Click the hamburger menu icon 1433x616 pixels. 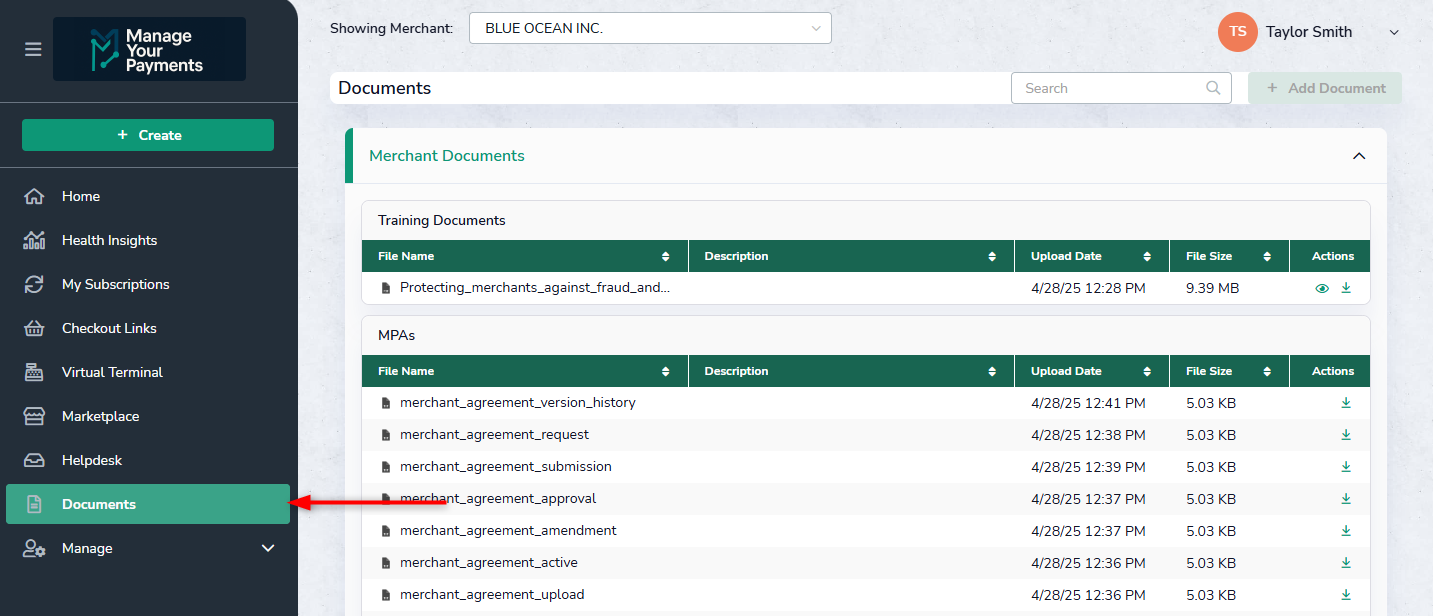point(33,49)
